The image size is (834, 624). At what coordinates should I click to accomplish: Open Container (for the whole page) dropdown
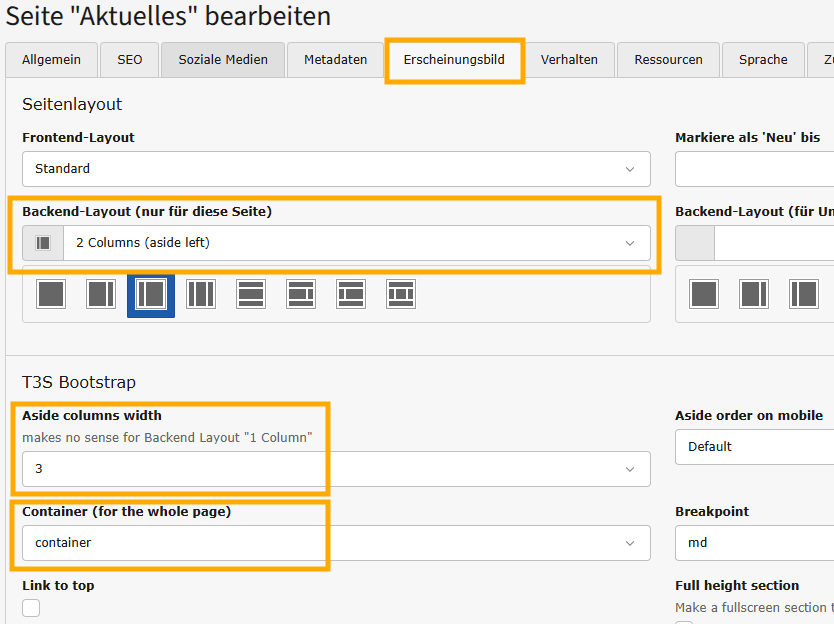point(336,543)
